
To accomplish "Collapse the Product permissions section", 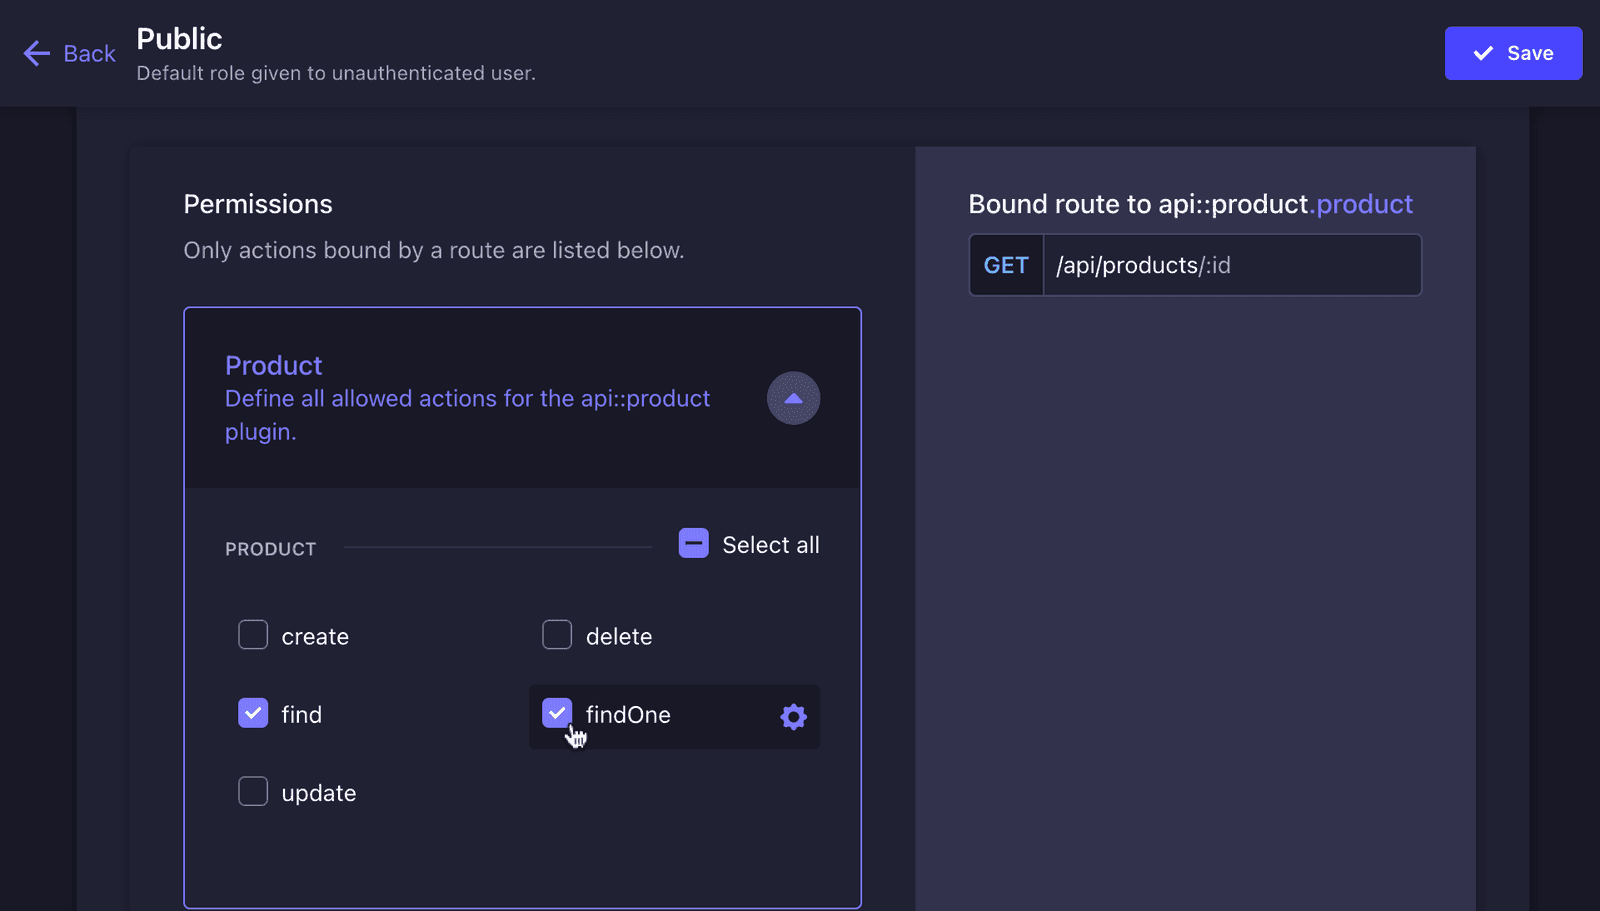I will 793,398.
